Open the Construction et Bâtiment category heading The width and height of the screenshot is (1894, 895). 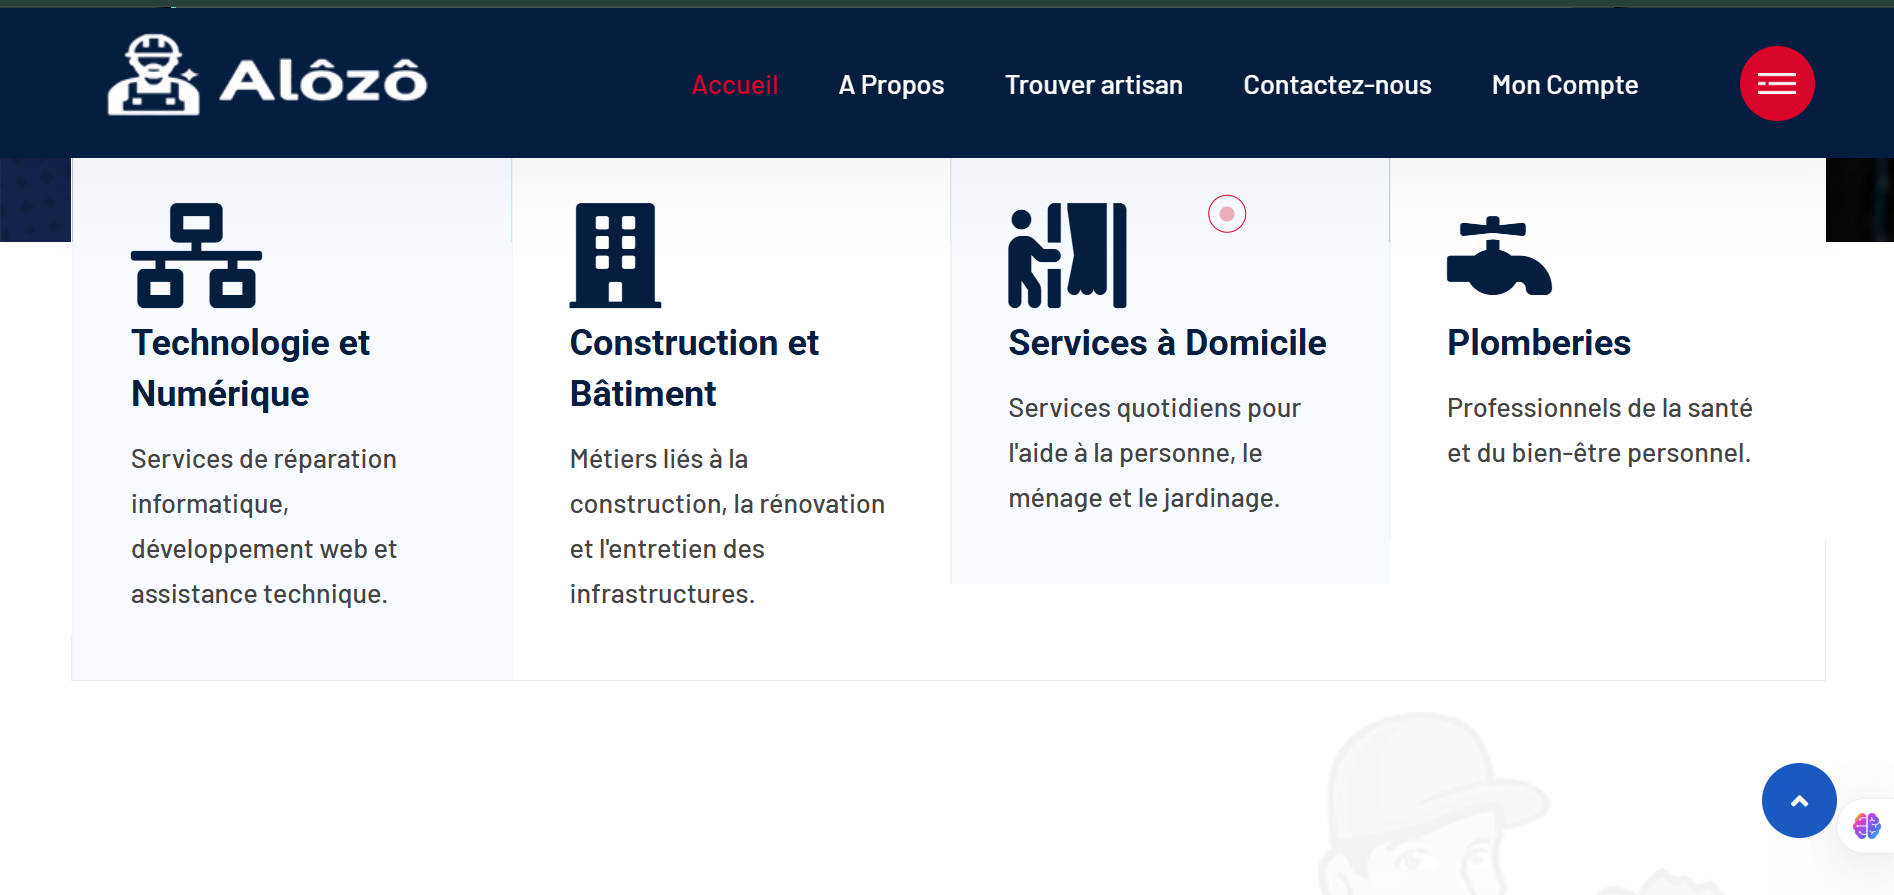[694, 368]
